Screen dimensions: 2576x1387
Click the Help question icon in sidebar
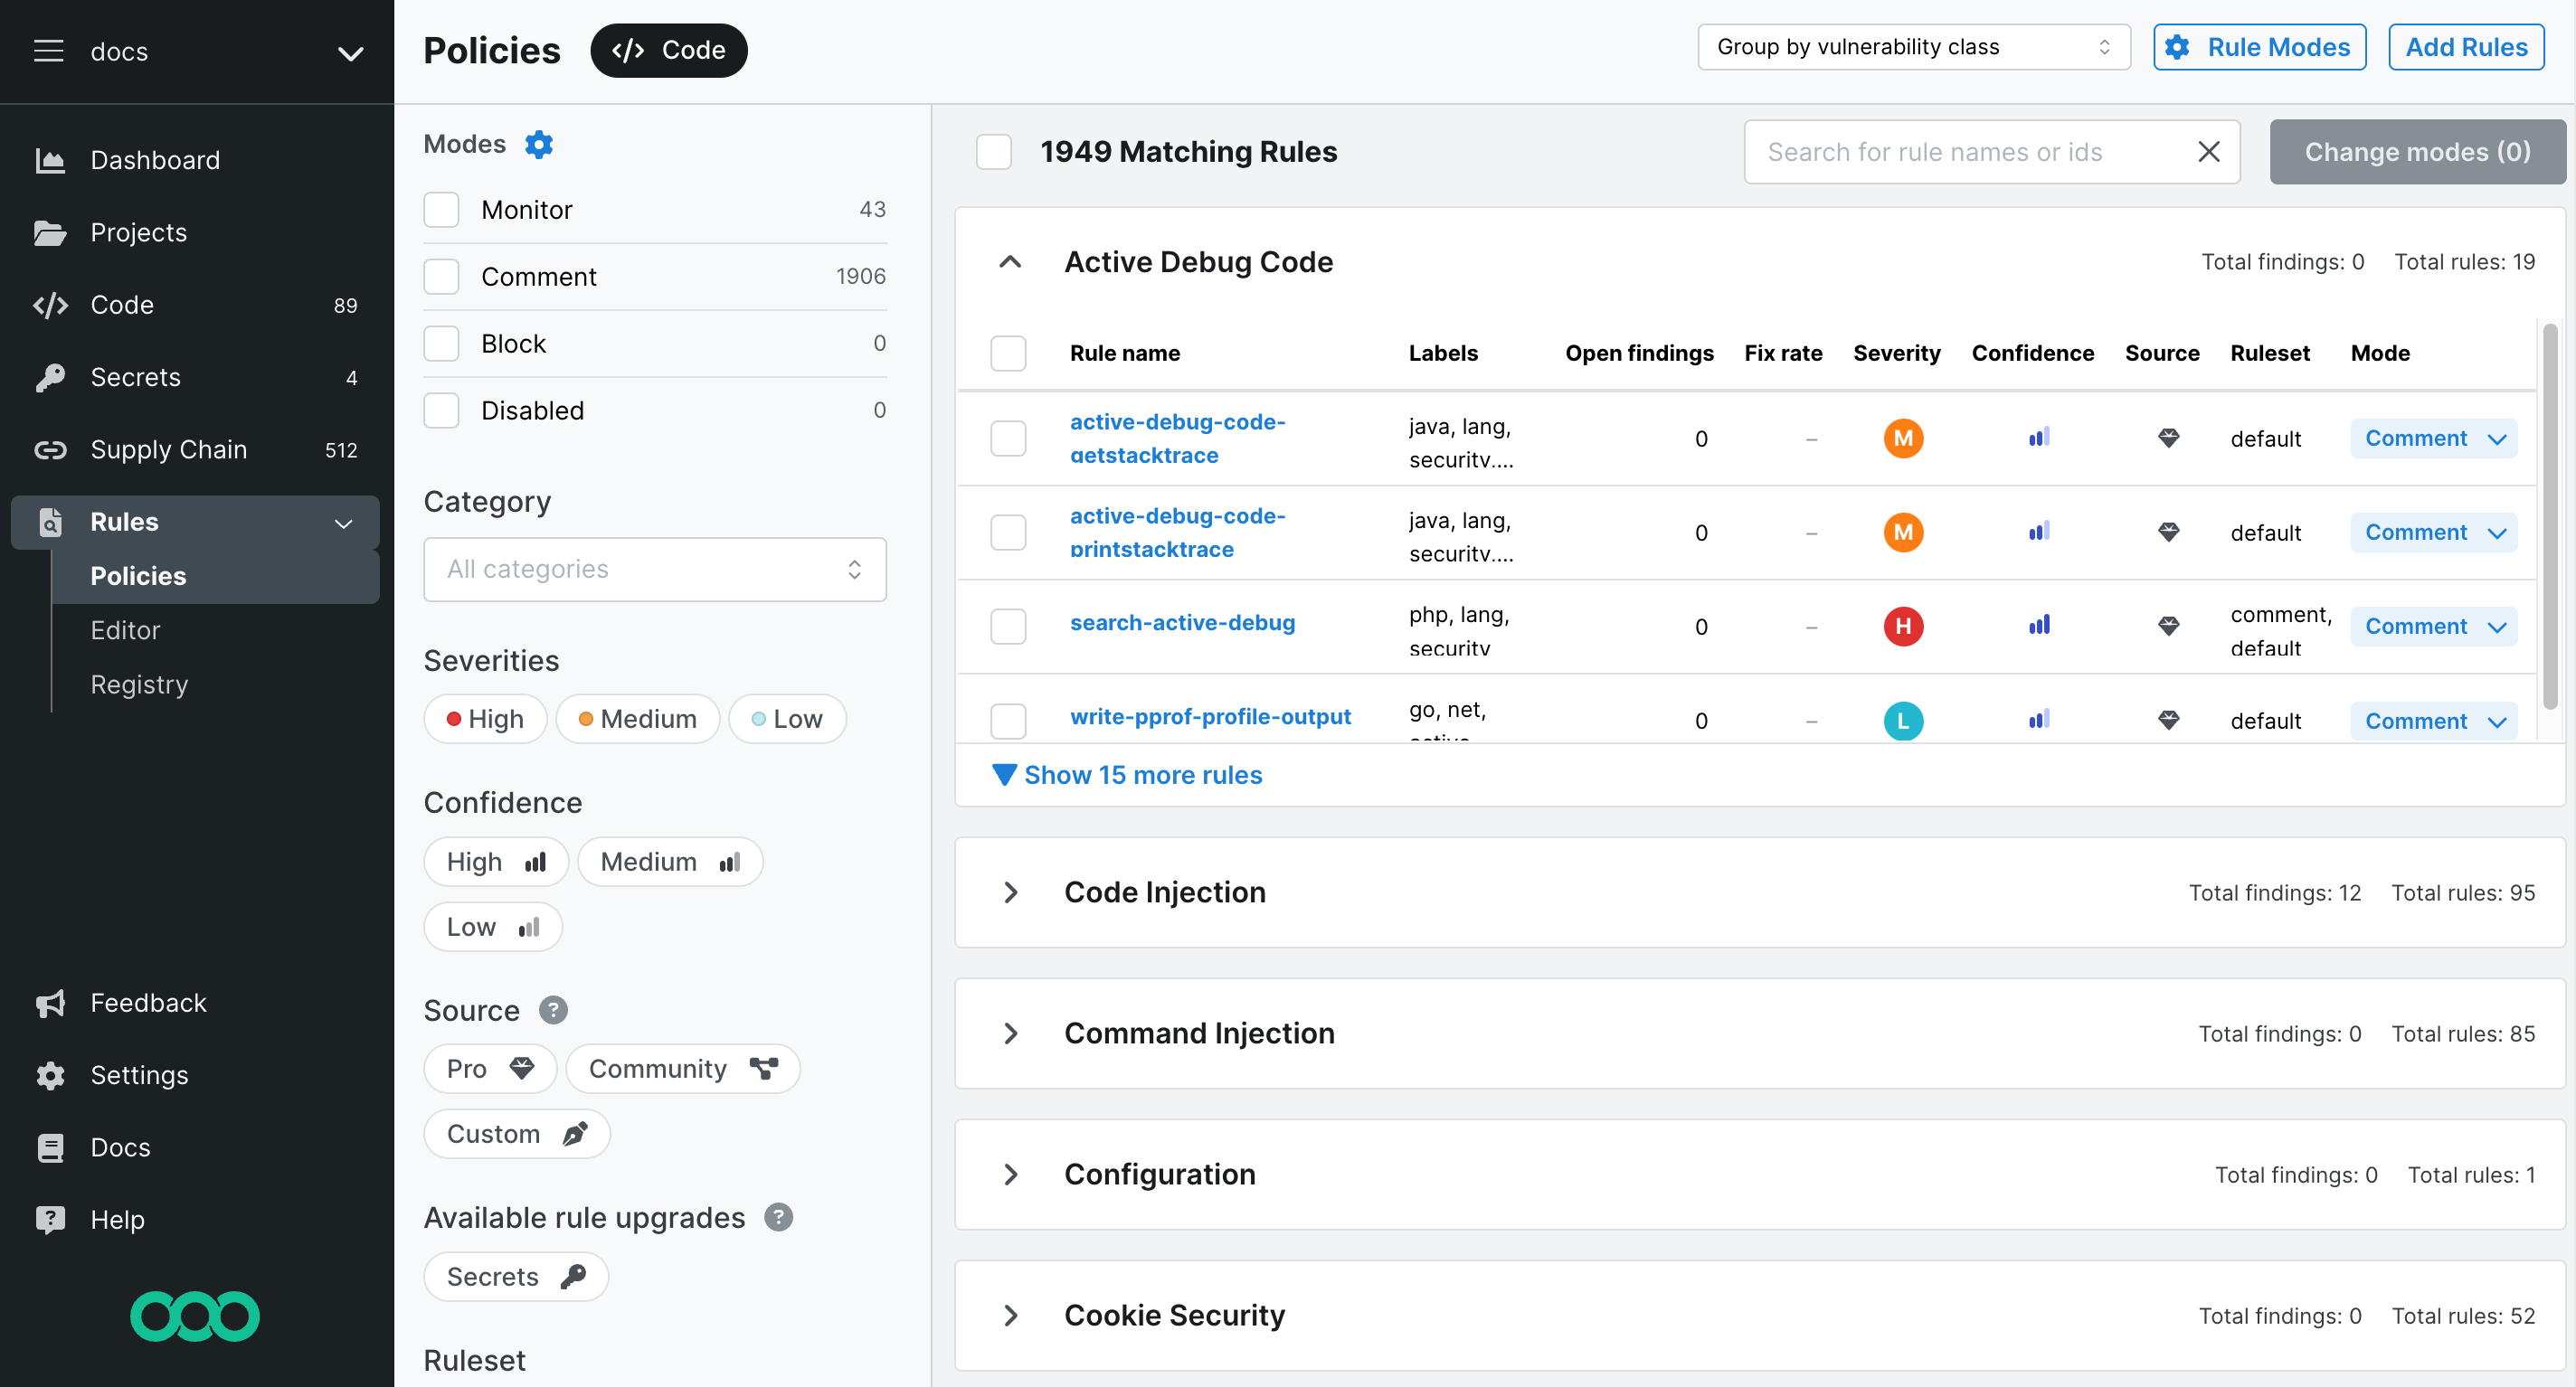pos(50,1219)
